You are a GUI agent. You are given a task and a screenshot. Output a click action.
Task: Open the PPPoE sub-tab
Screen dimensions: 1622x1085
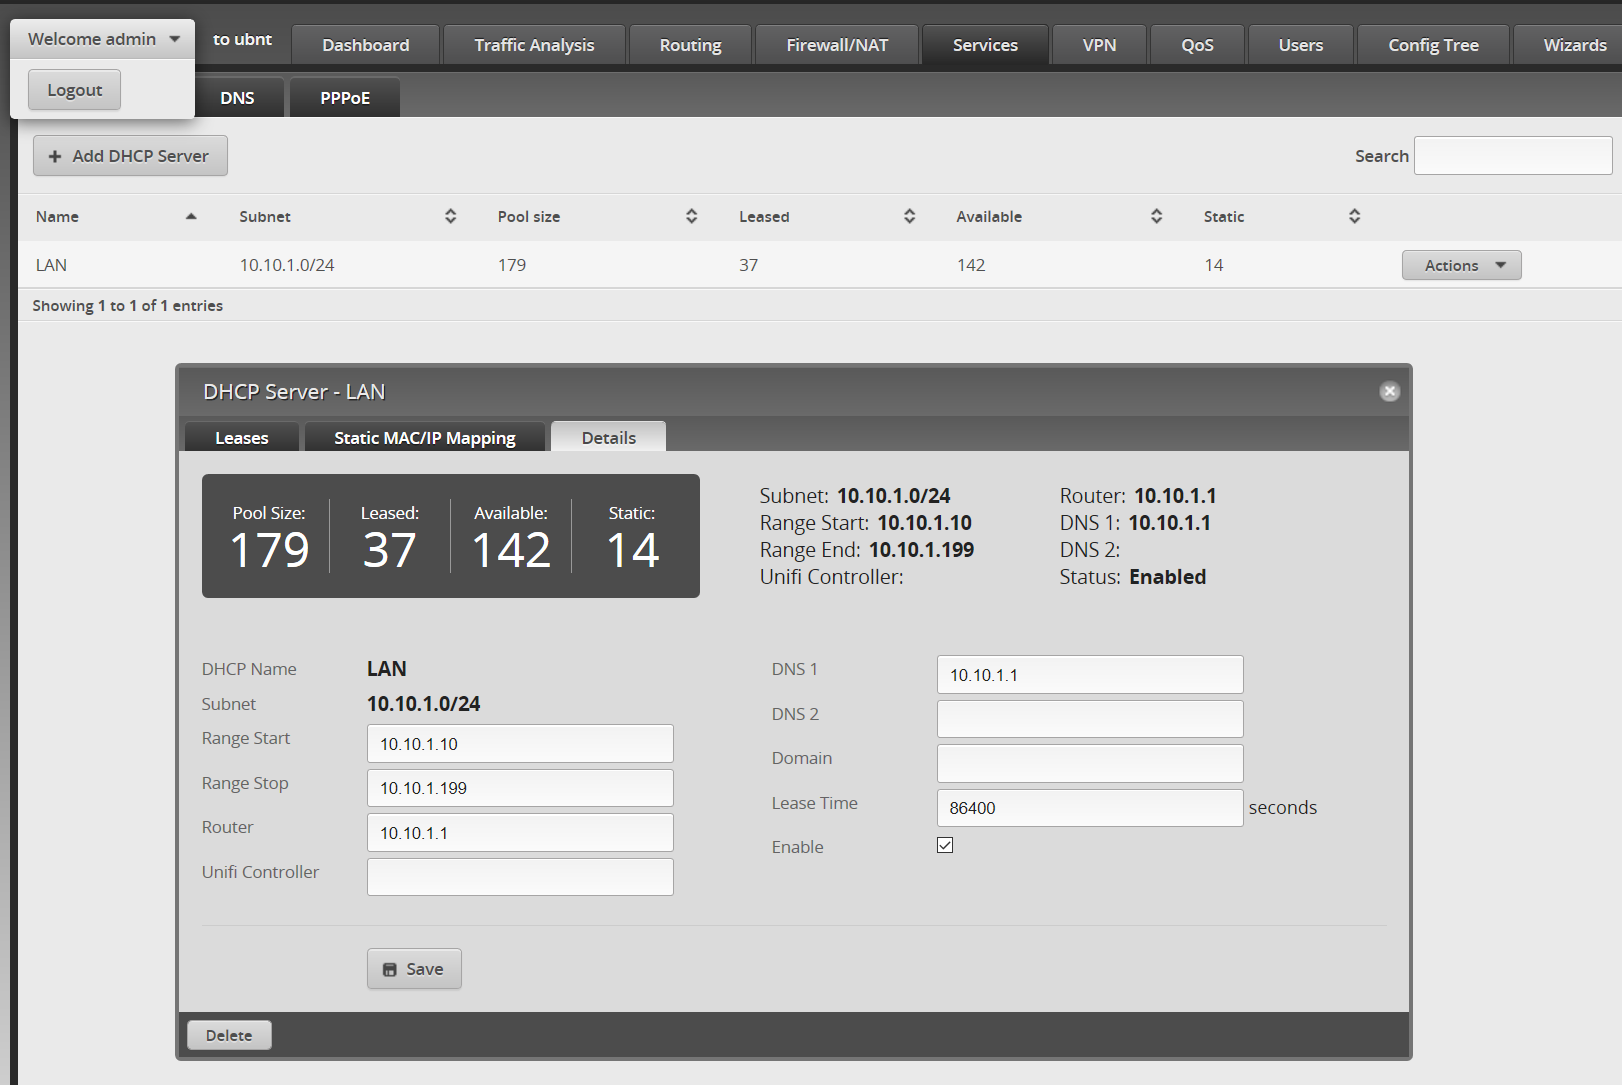[345, 98]
